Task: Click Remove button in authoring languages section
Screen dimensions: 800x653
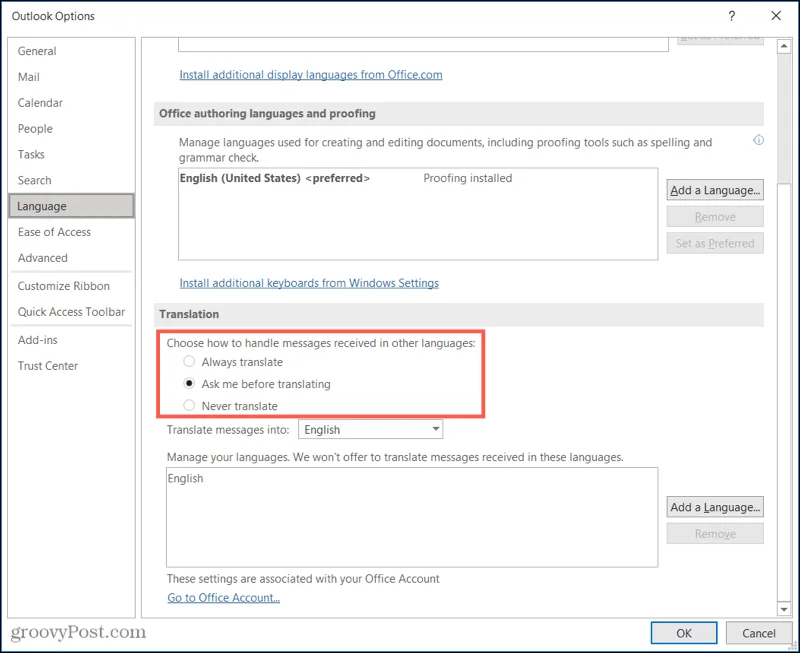Action: [x=715, y=217]
